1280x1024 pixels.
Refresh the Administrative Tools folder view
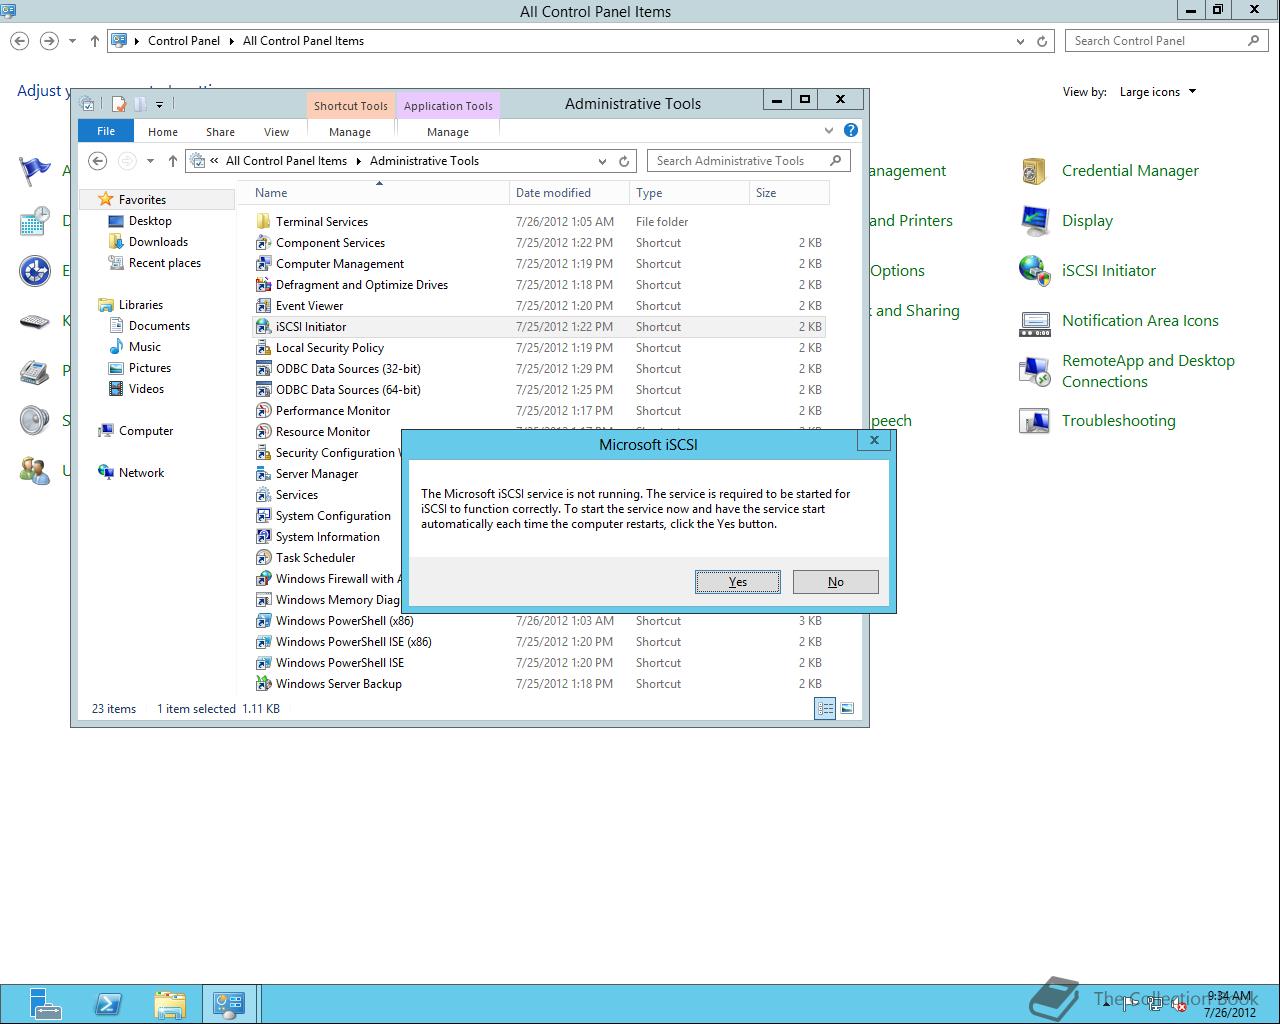point(624,161)
